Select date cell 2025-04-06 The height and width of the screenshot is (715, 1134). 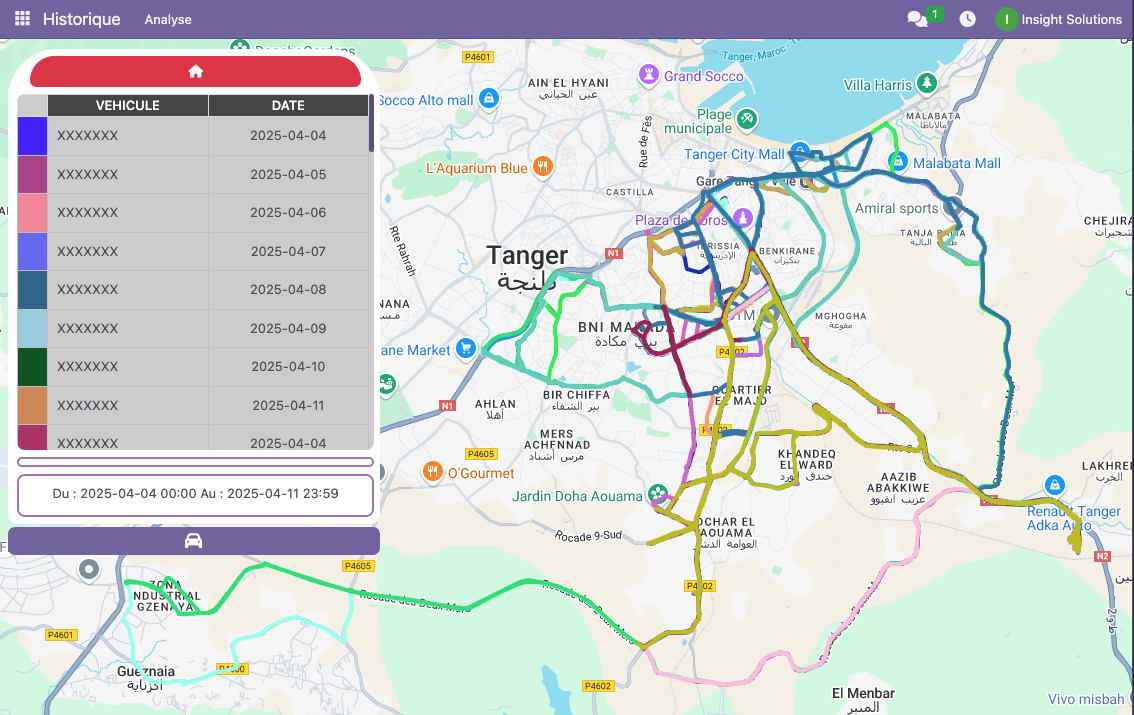pos(288,213)
